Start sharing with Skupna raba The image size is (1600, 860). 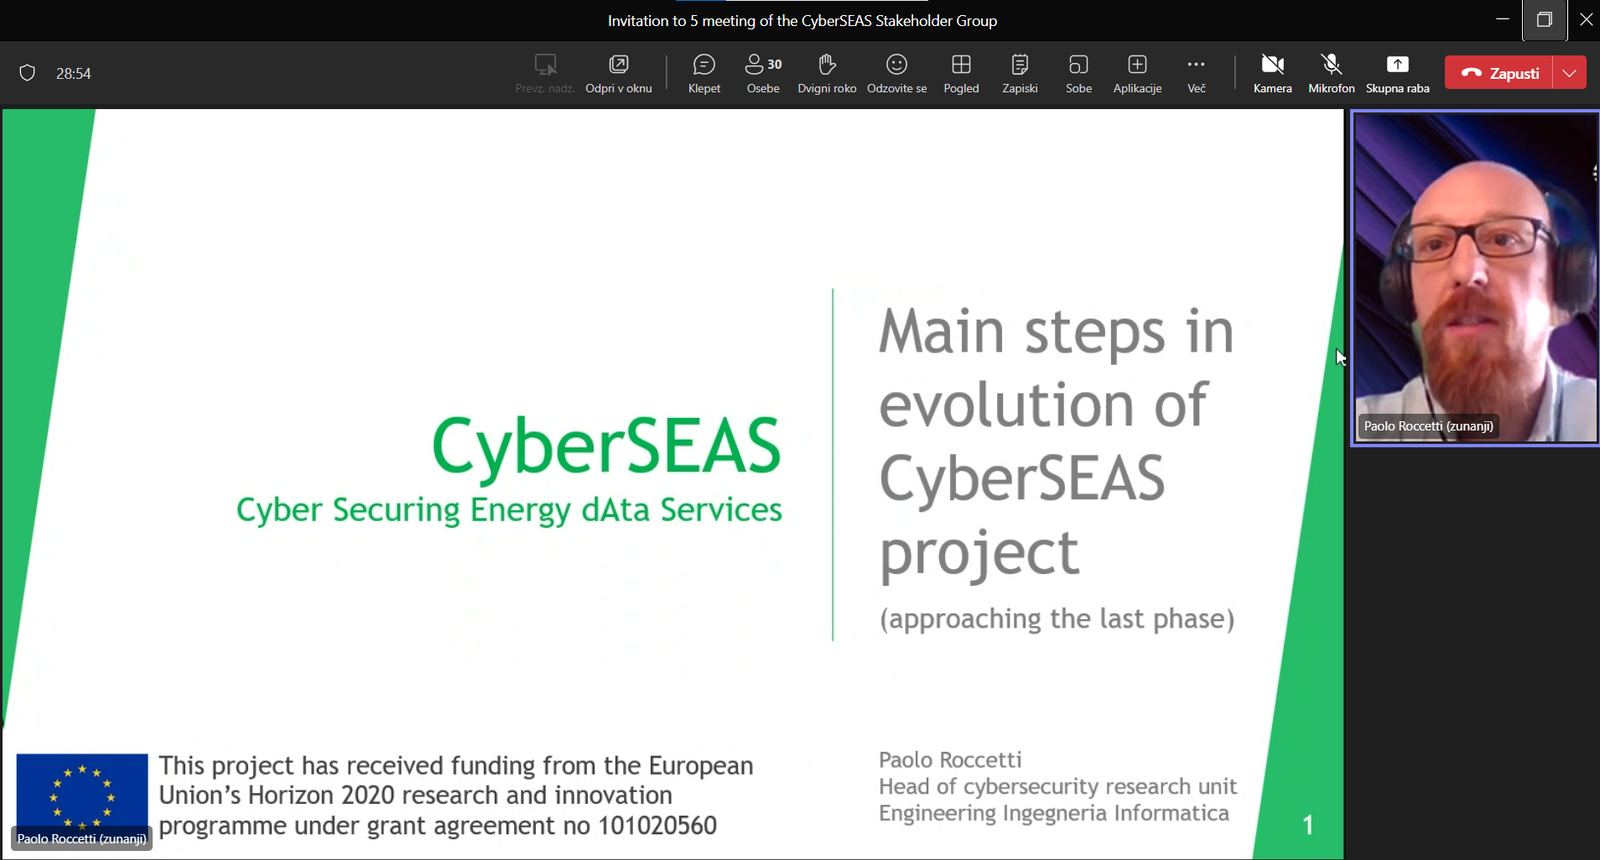(x=1397, y=74)
